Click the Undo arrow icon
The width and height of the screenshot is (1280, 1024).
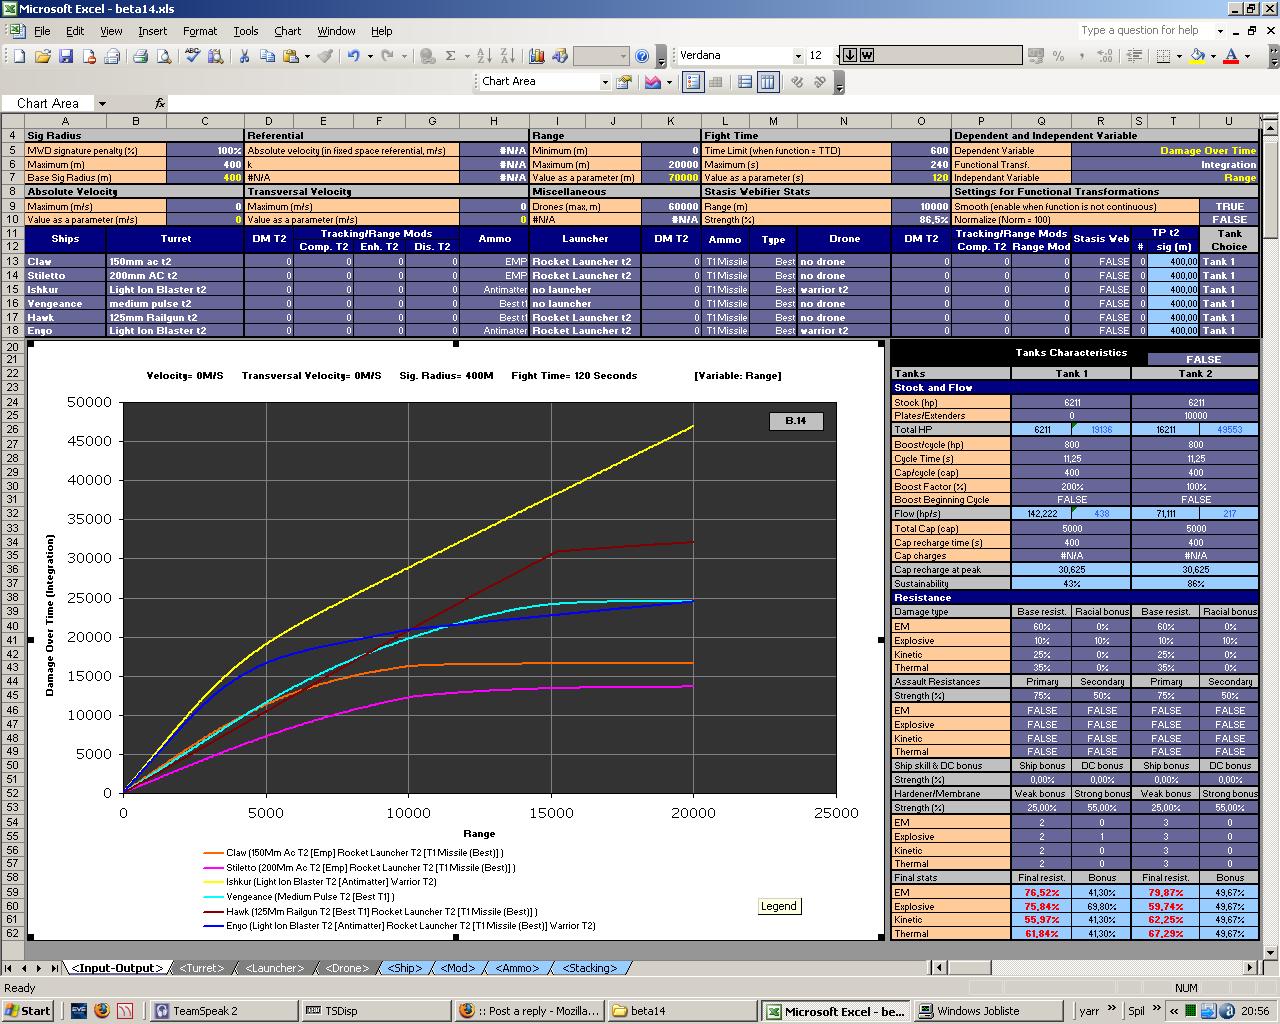pyautogui.click(x=353, y=56)
